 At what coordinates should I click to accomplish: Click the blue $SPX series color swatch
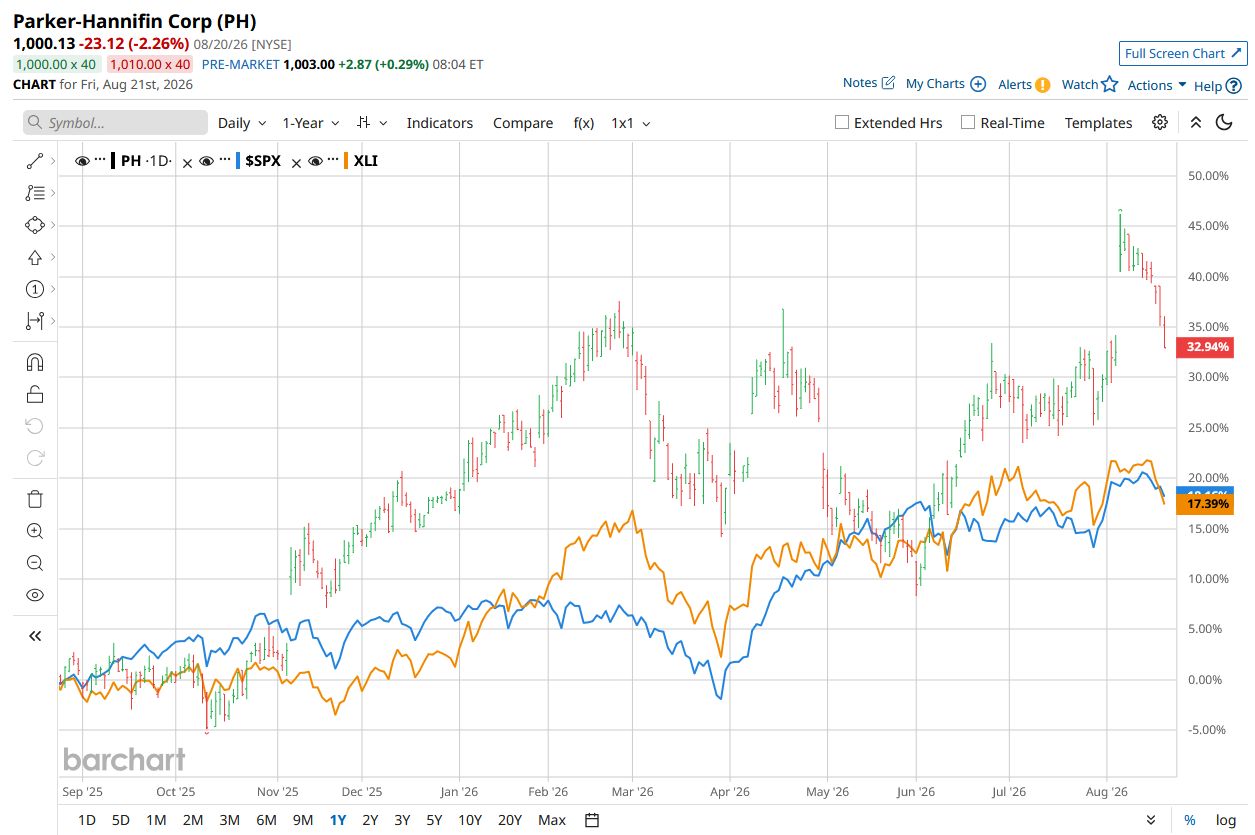[x=238, y=161]
